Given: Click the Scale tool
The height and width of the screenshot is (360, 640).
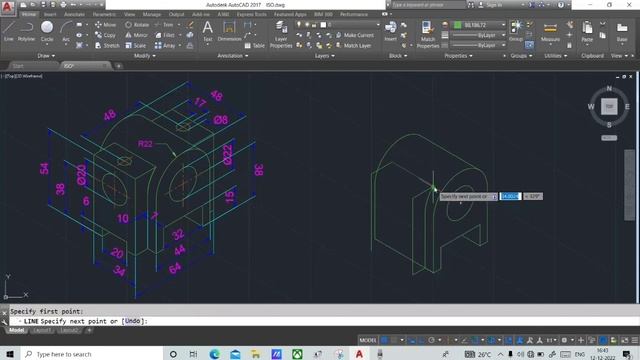Looking at the screenshot, I should 135,46.
